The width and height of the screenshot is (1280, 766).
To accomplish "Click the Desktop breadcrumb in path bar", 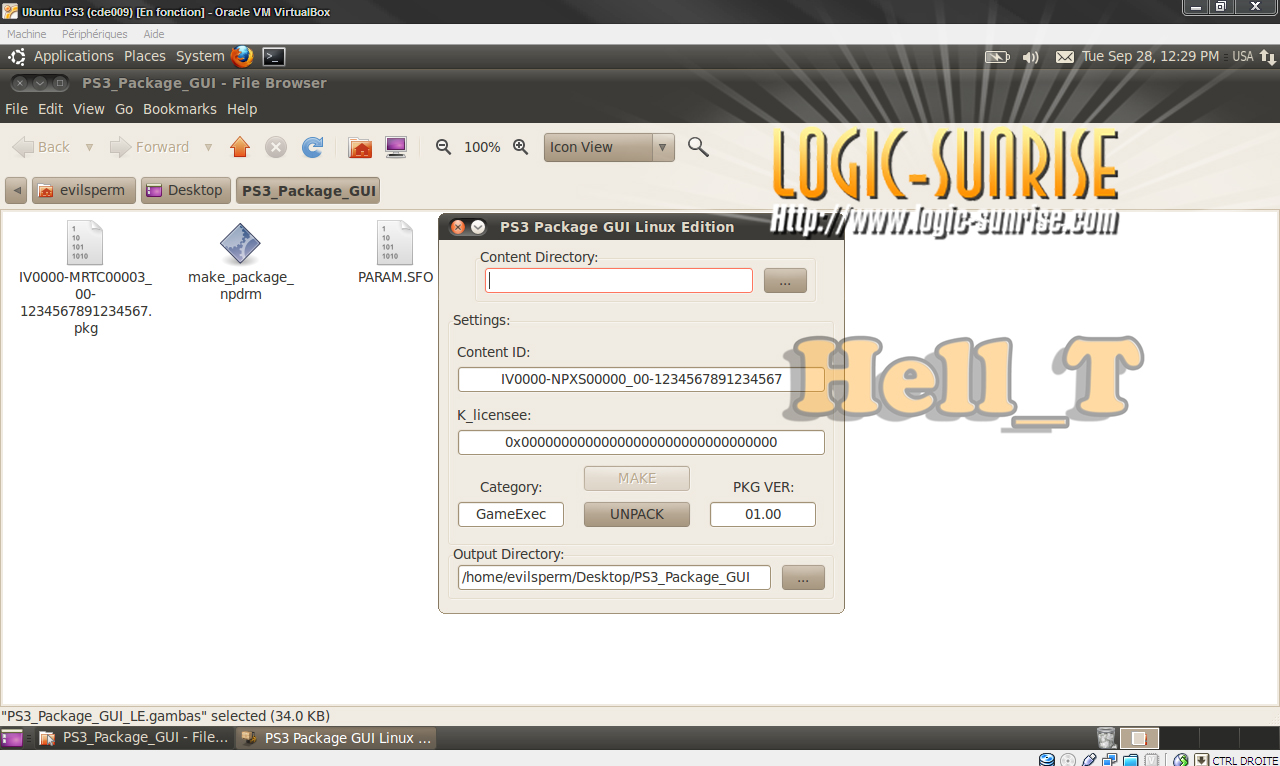I will (x=186, y=190).
